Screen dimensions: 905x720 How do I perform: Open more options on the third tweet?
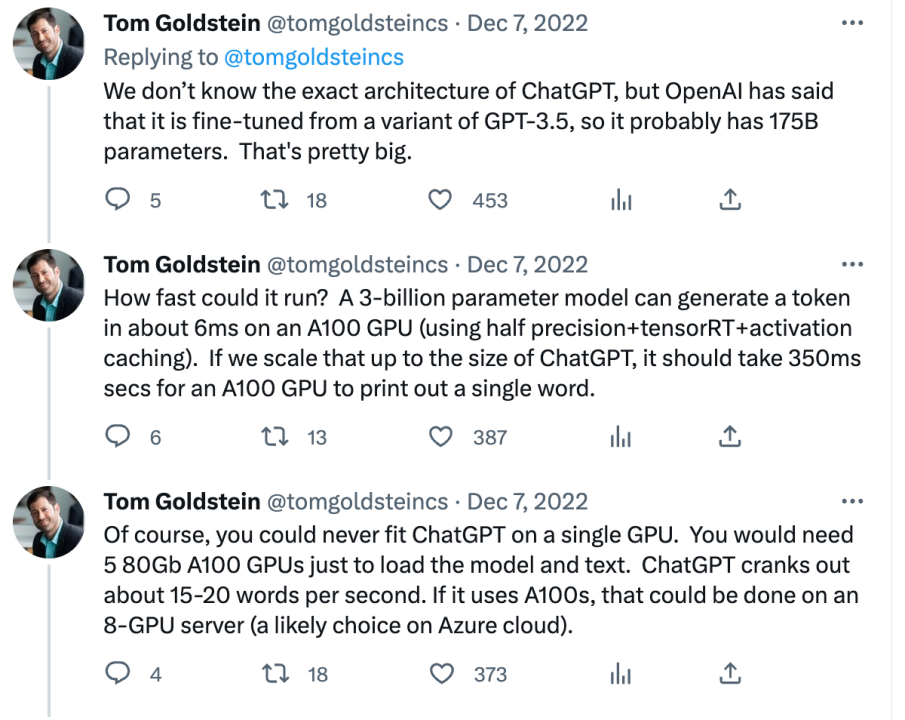[852, 502]
